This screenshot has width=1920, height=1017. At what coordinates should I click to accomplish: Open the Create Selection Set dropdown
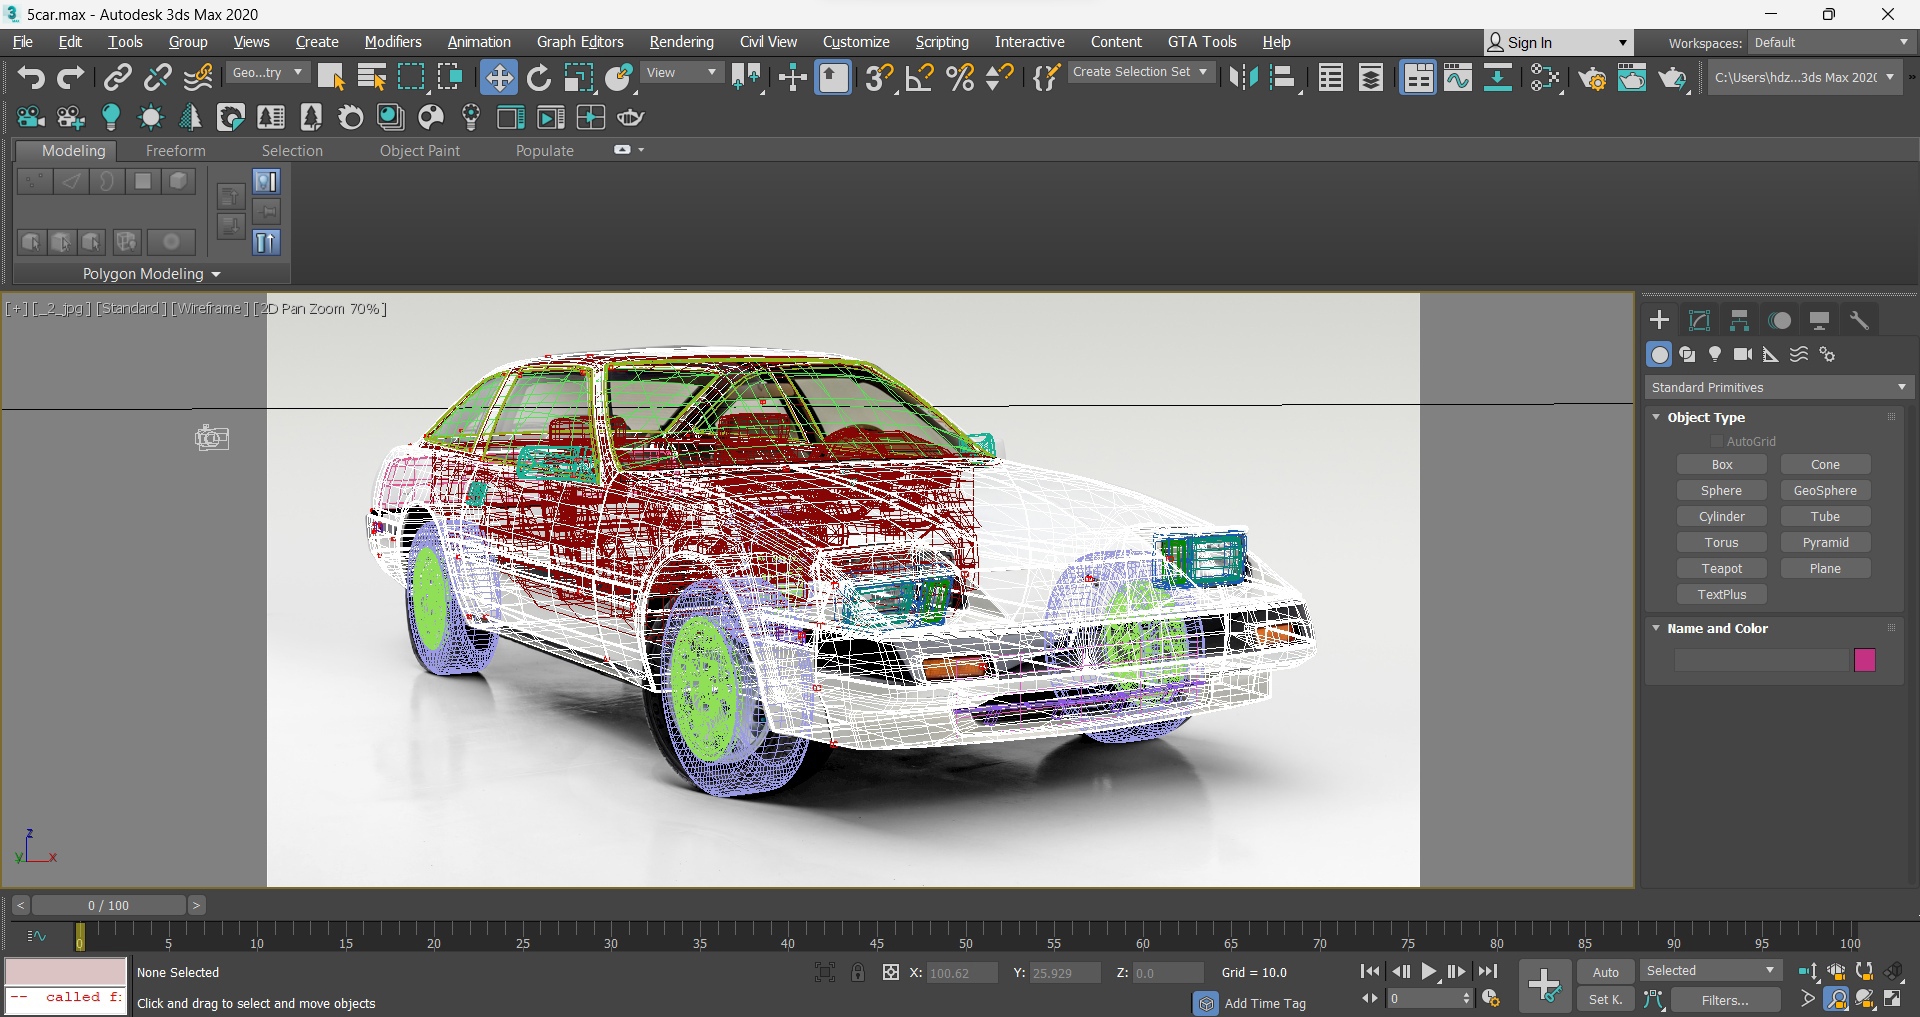(1140, 72)
